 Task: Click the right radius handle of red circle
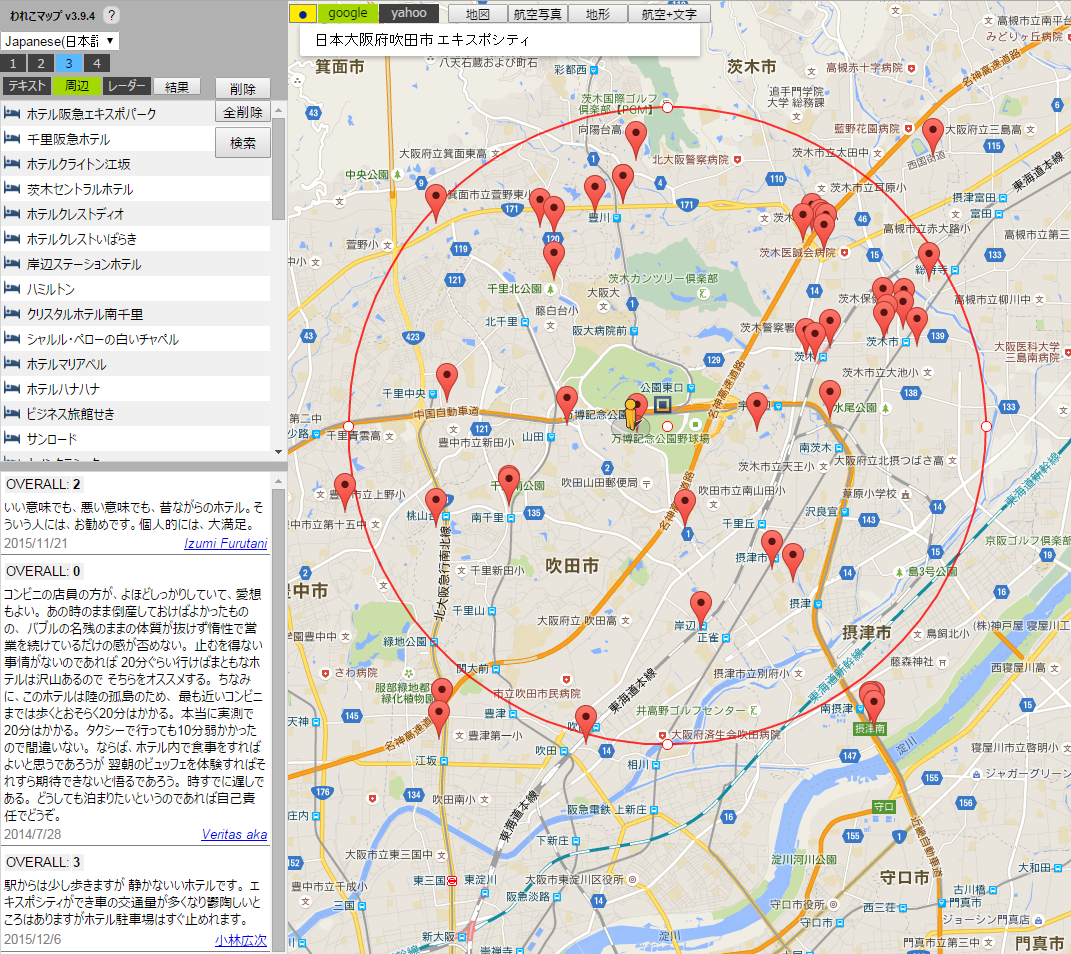click(x=986, y=426)
